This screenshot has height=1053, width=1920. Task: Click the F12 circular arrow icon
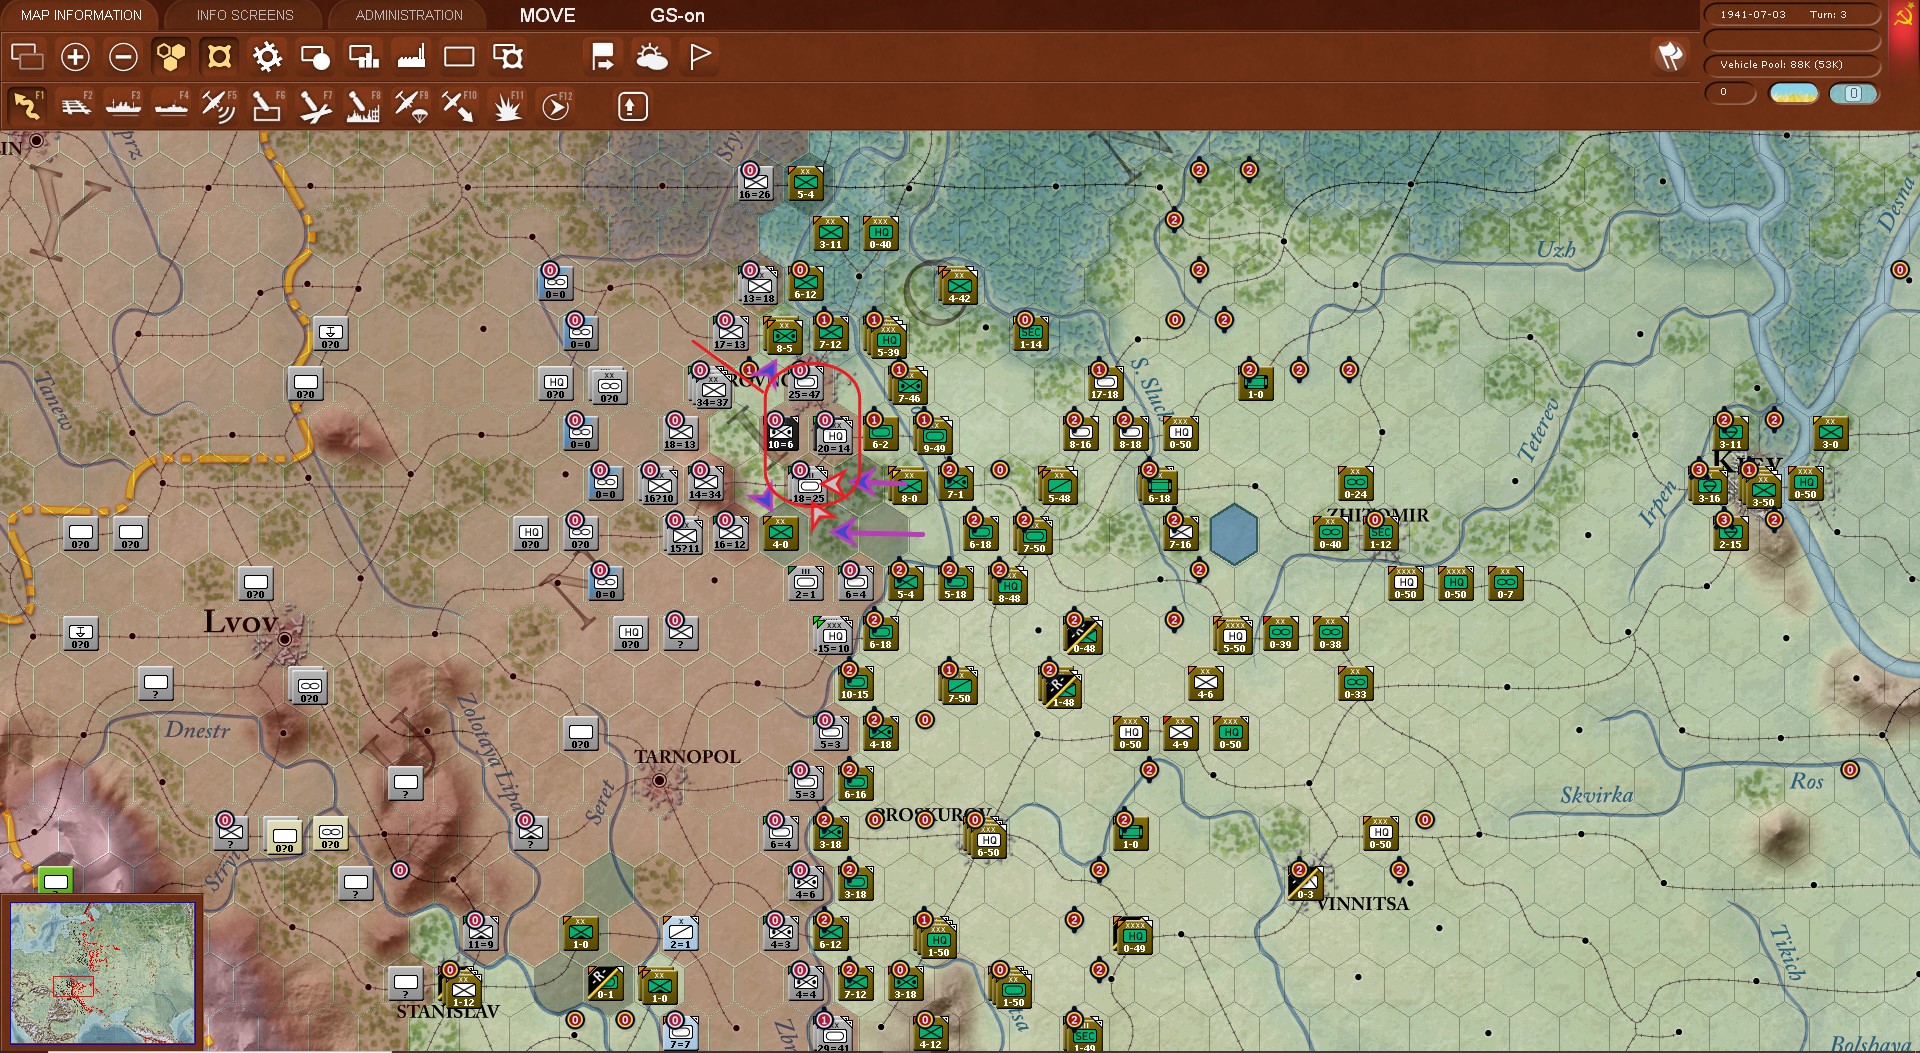[556, 105]
